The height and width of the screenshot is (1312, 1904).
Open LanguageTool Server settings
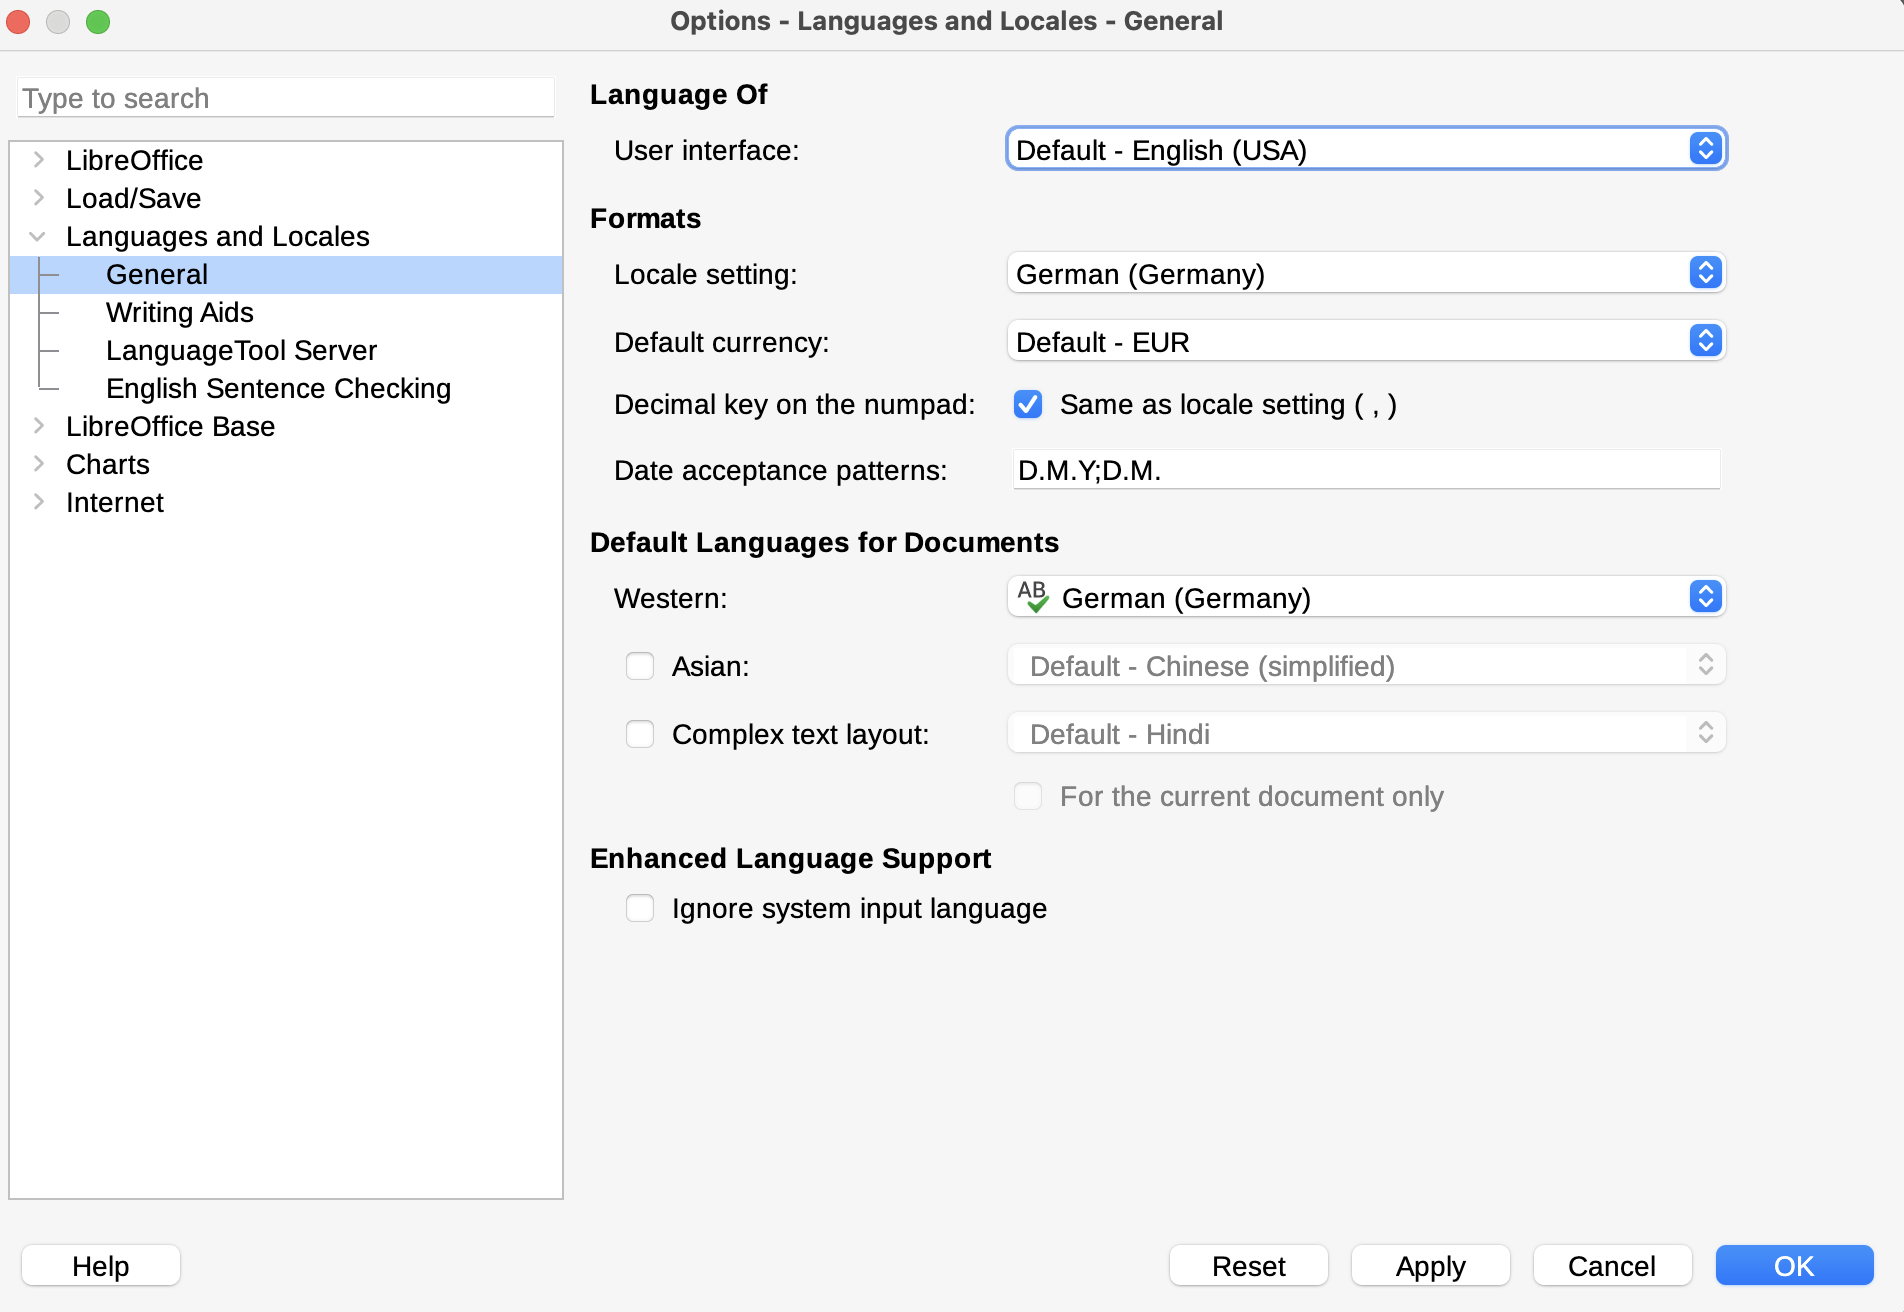241,350
